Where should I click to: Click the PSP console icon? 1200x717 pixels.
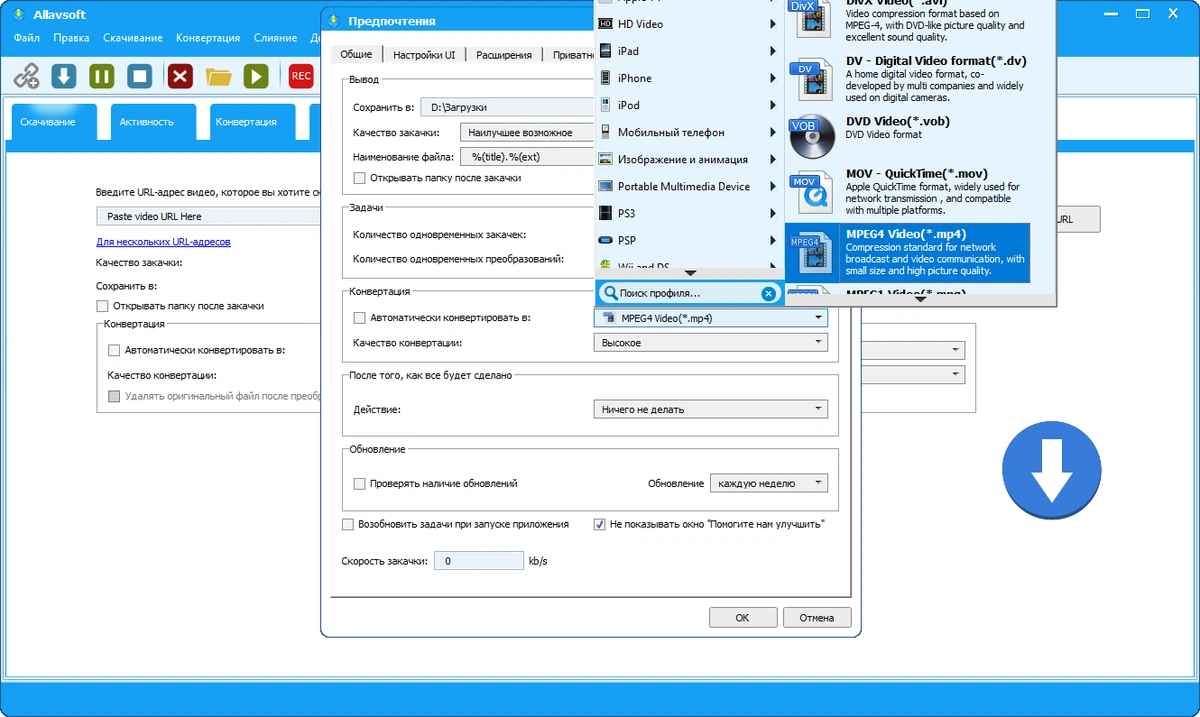coord(605,240)
